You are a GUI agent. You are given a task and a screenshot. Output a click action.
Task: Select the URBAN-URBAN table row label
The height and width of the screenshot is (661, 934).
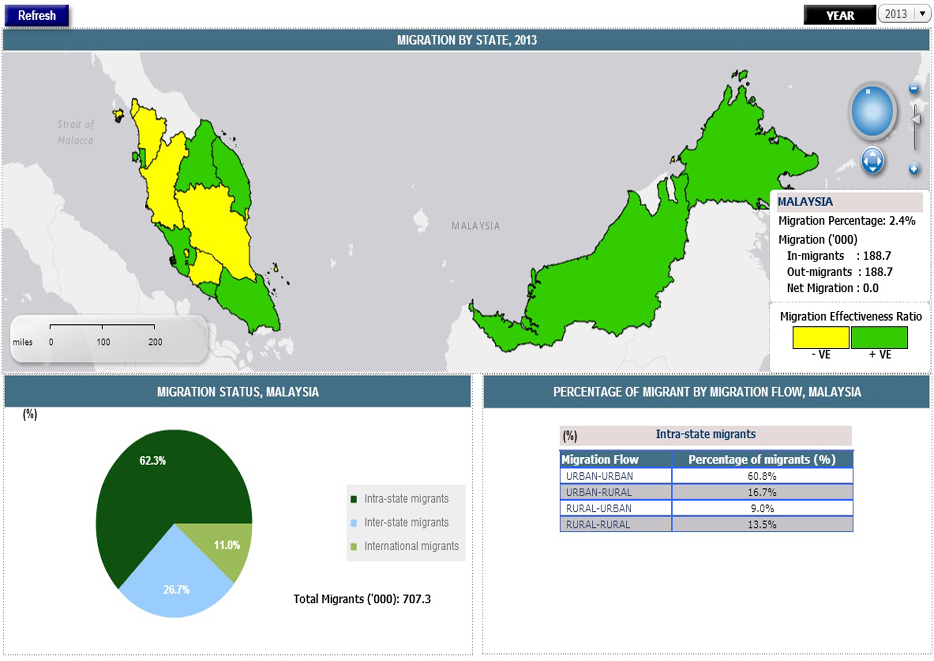[x=616, y=476]
